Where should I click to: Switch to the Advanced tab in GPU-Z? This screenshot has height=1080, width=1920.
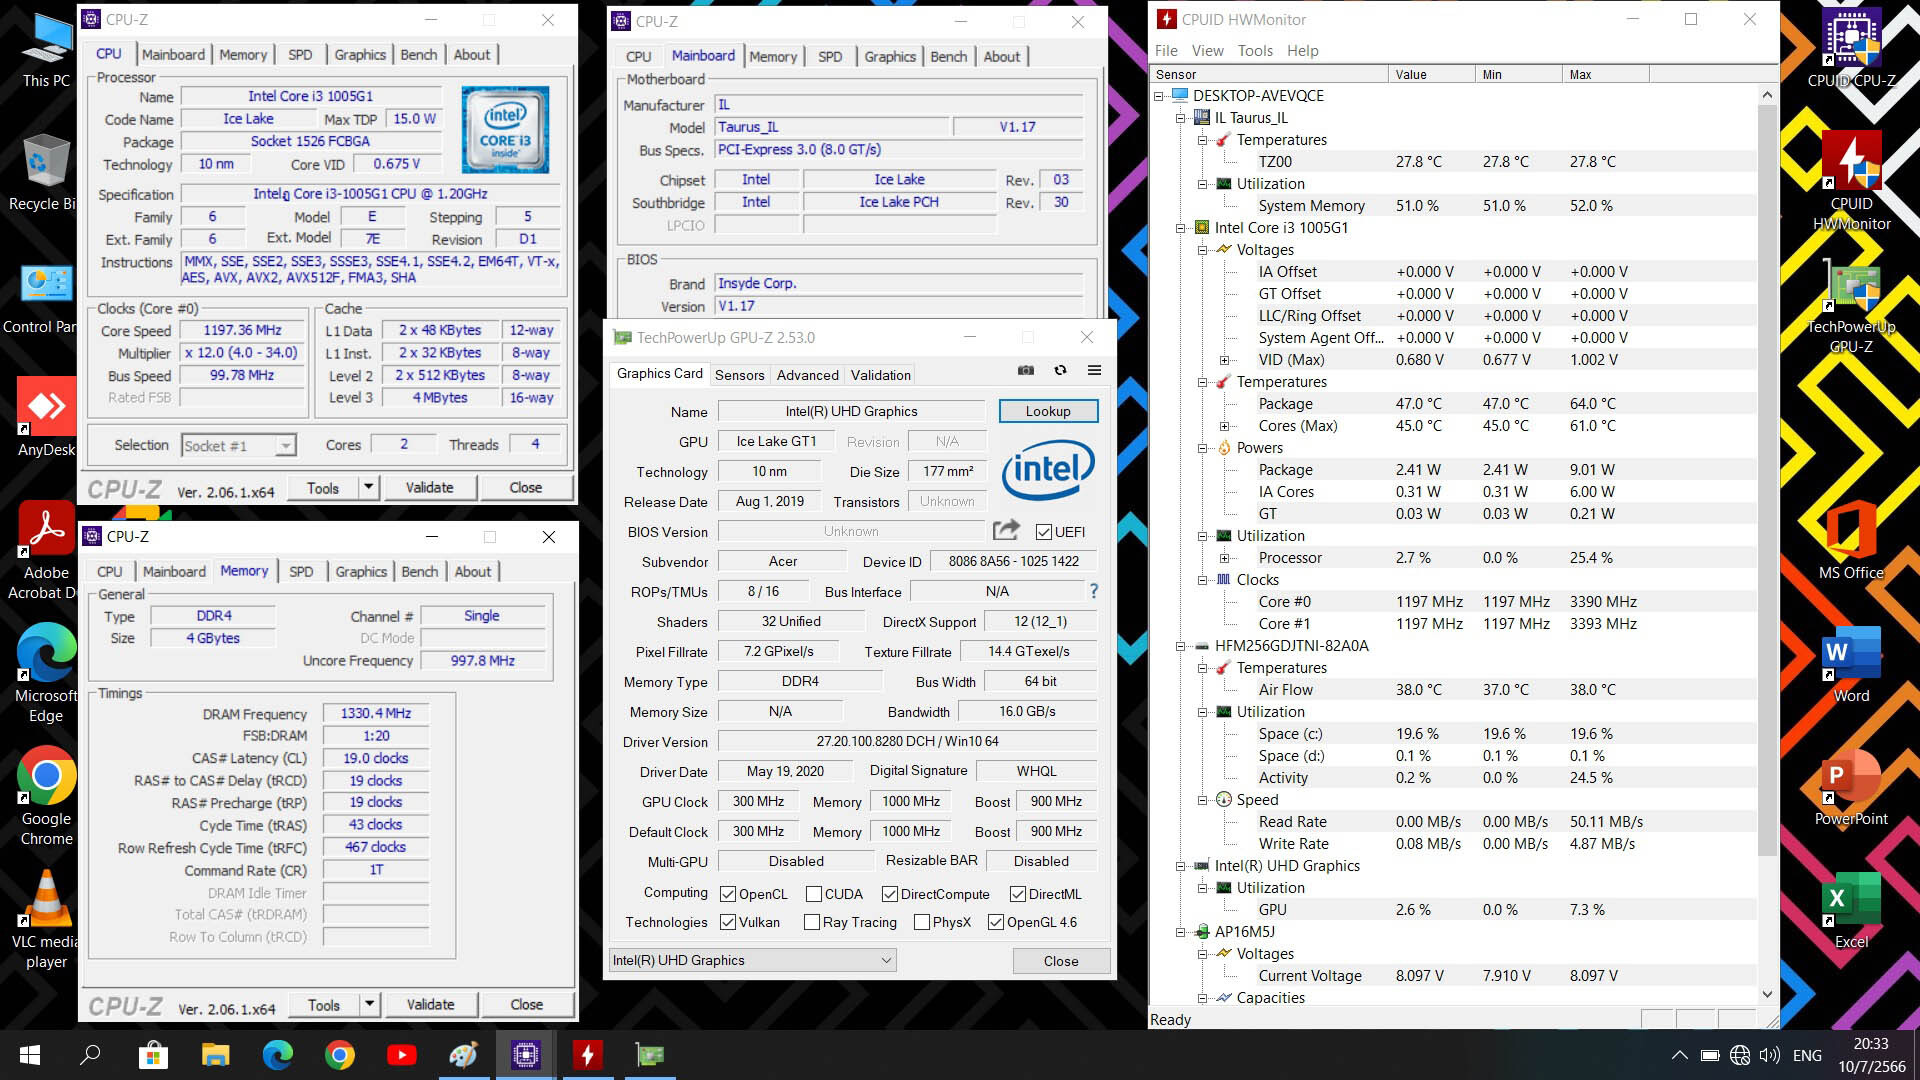pos(807,375)
